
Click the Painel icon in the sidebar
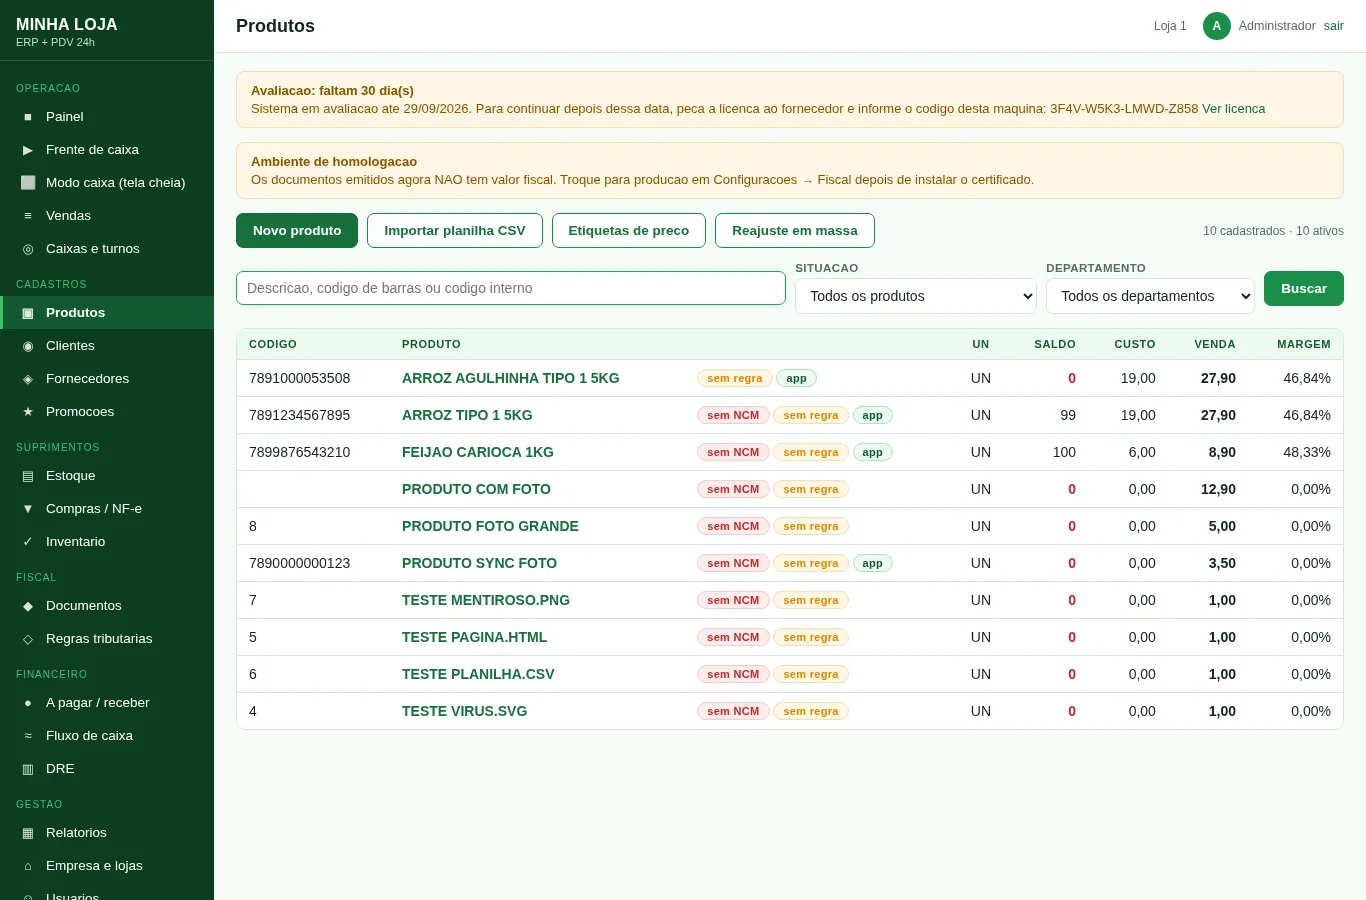[28, 117]
